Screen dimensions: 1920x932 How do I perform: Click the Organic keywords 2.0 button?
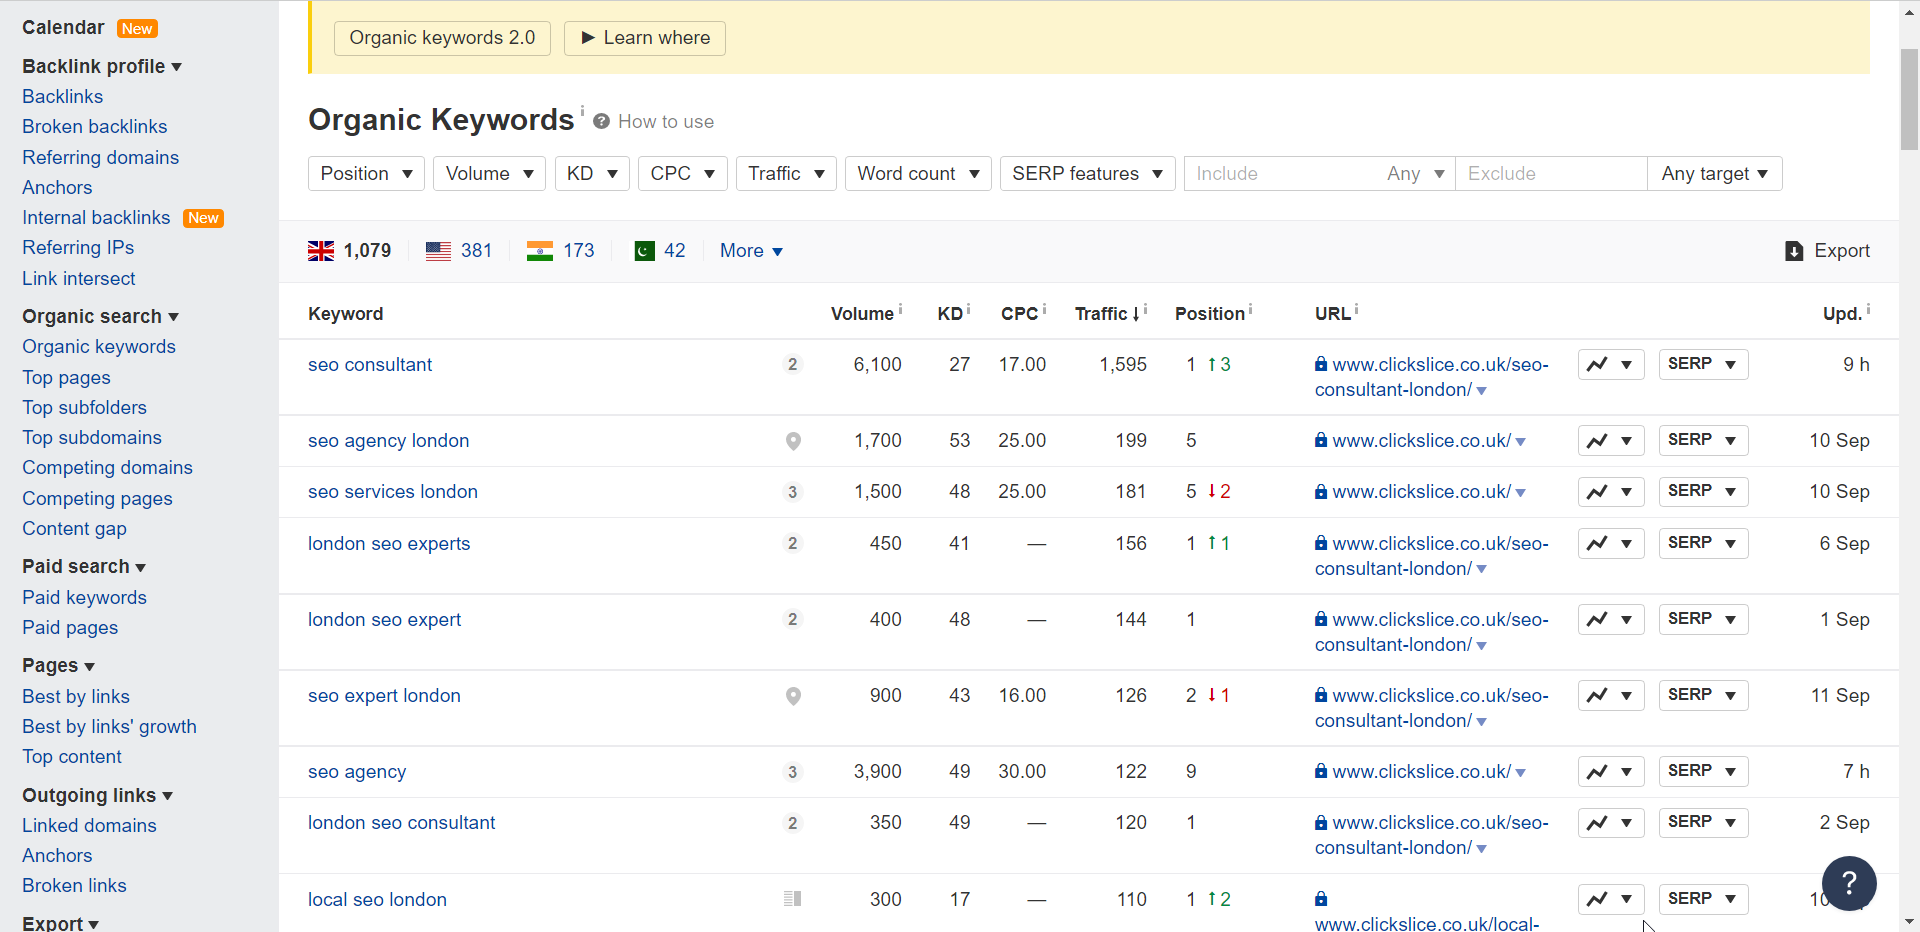442,38
